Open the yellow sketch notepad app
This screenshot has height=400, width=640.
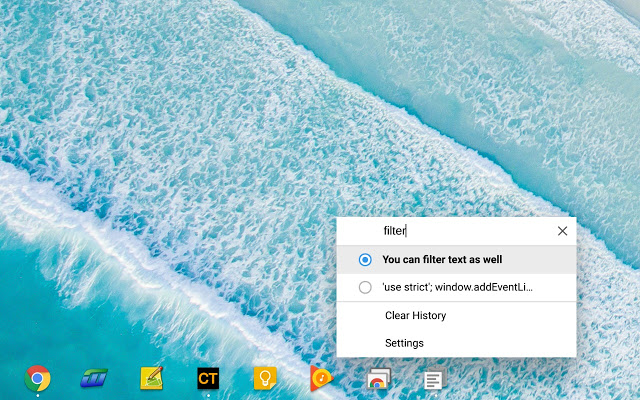click(151, 378)
